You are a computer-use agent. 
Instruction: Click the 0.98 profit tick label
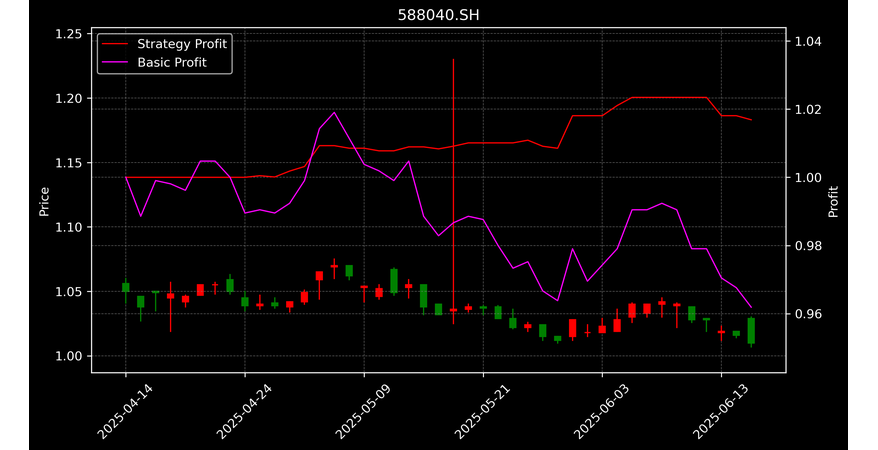tap(807, 246)
